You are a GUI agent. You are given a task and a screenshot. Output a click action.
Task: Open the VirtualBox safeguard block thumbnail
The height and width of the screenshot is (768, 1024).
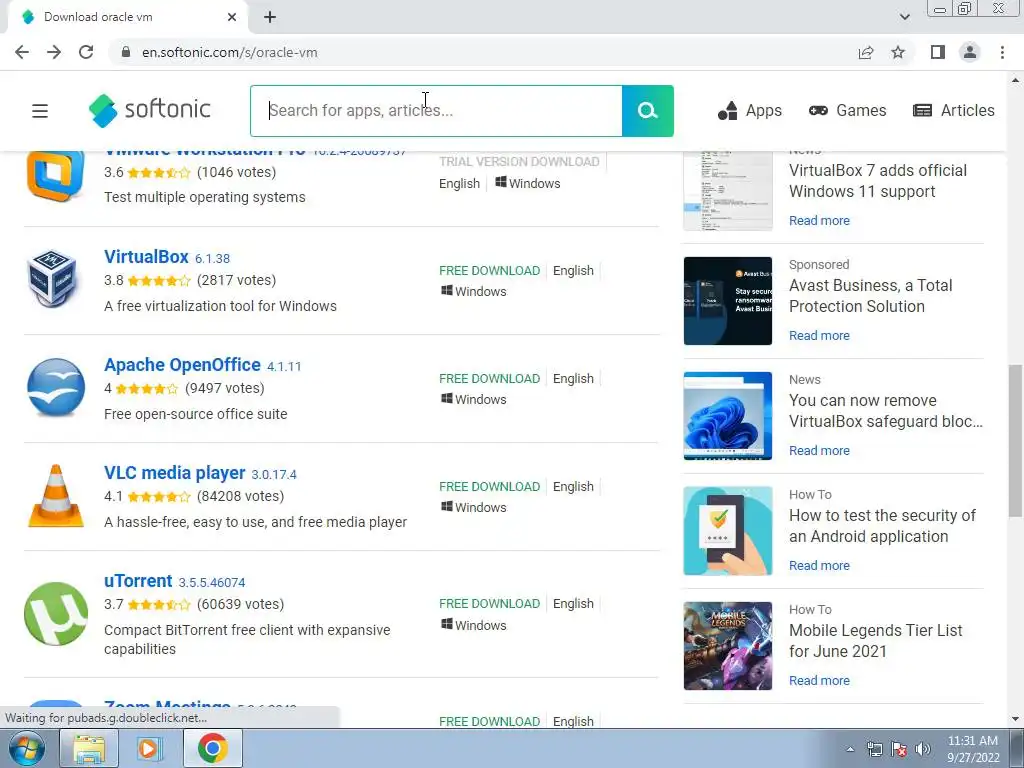click(728, 415)
